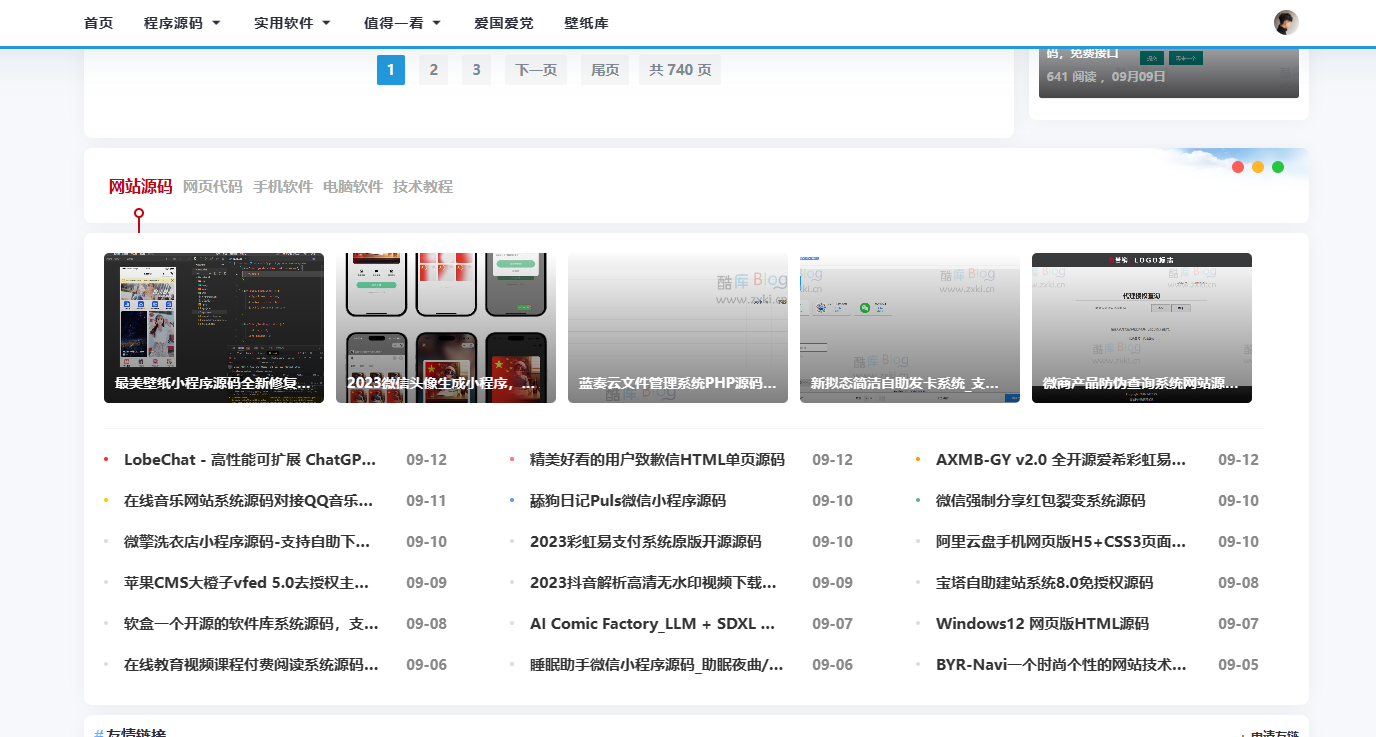The height and width of the screenshot is (737, 1376).
Task: Click the yellow circle indicator above the panel
Action: (1258, 168)
